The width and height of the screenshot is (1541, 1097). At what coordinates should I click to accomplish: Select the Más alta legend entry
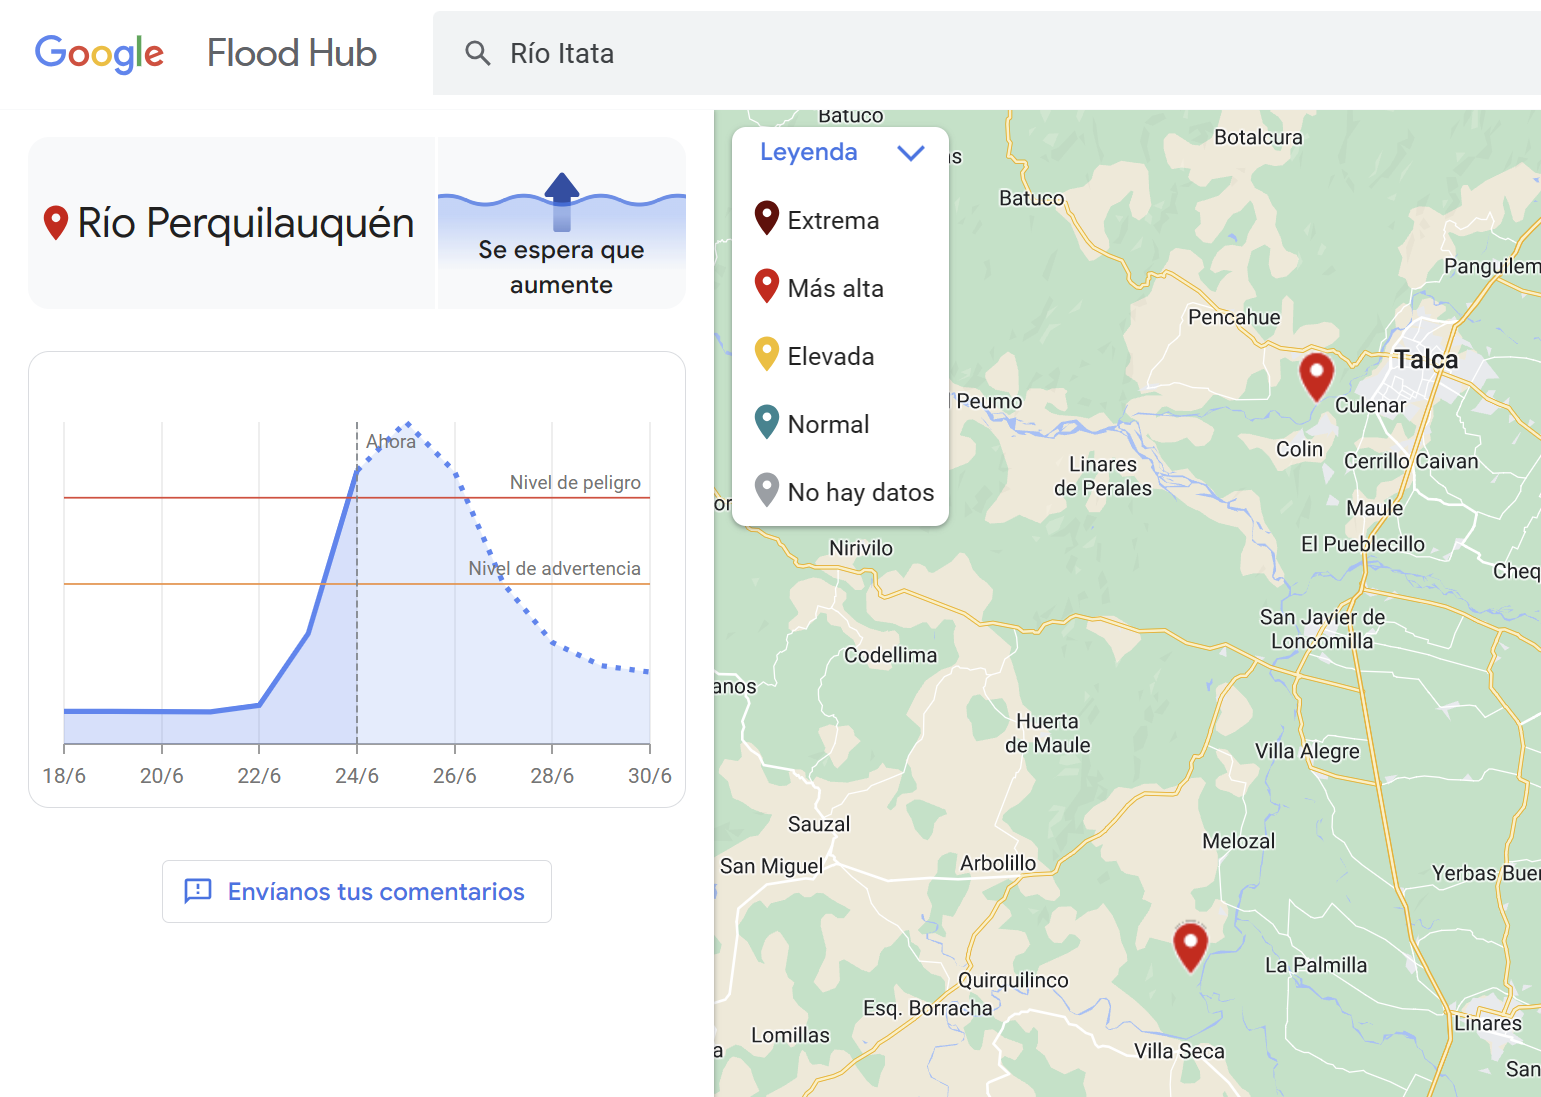pos(835,289)
